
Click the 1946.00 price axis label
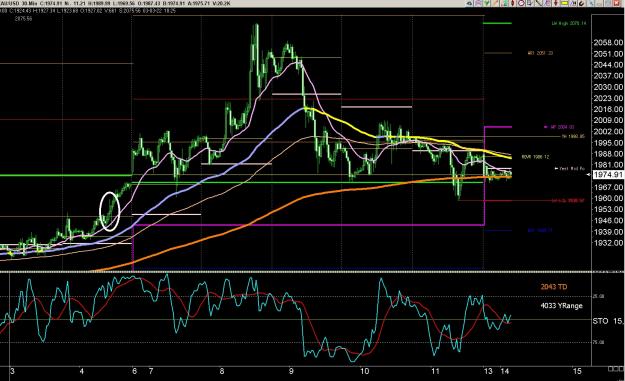click(608, 220)
